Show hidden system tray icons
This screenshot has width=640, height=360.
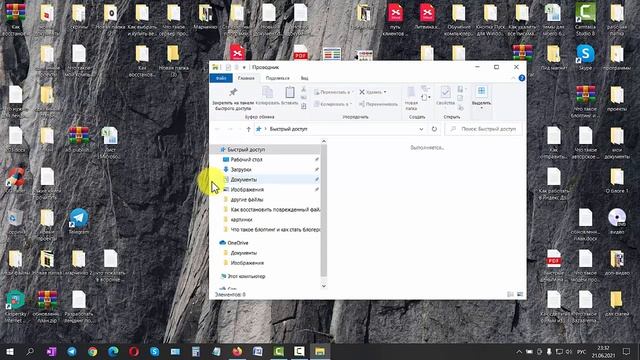click(519, 351)
